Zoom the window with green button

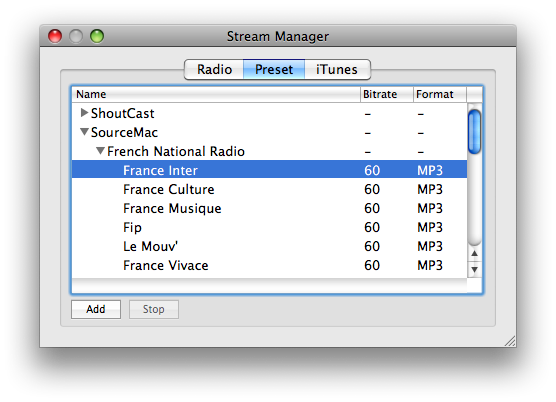pyautogui.click(x=97, y=36)
